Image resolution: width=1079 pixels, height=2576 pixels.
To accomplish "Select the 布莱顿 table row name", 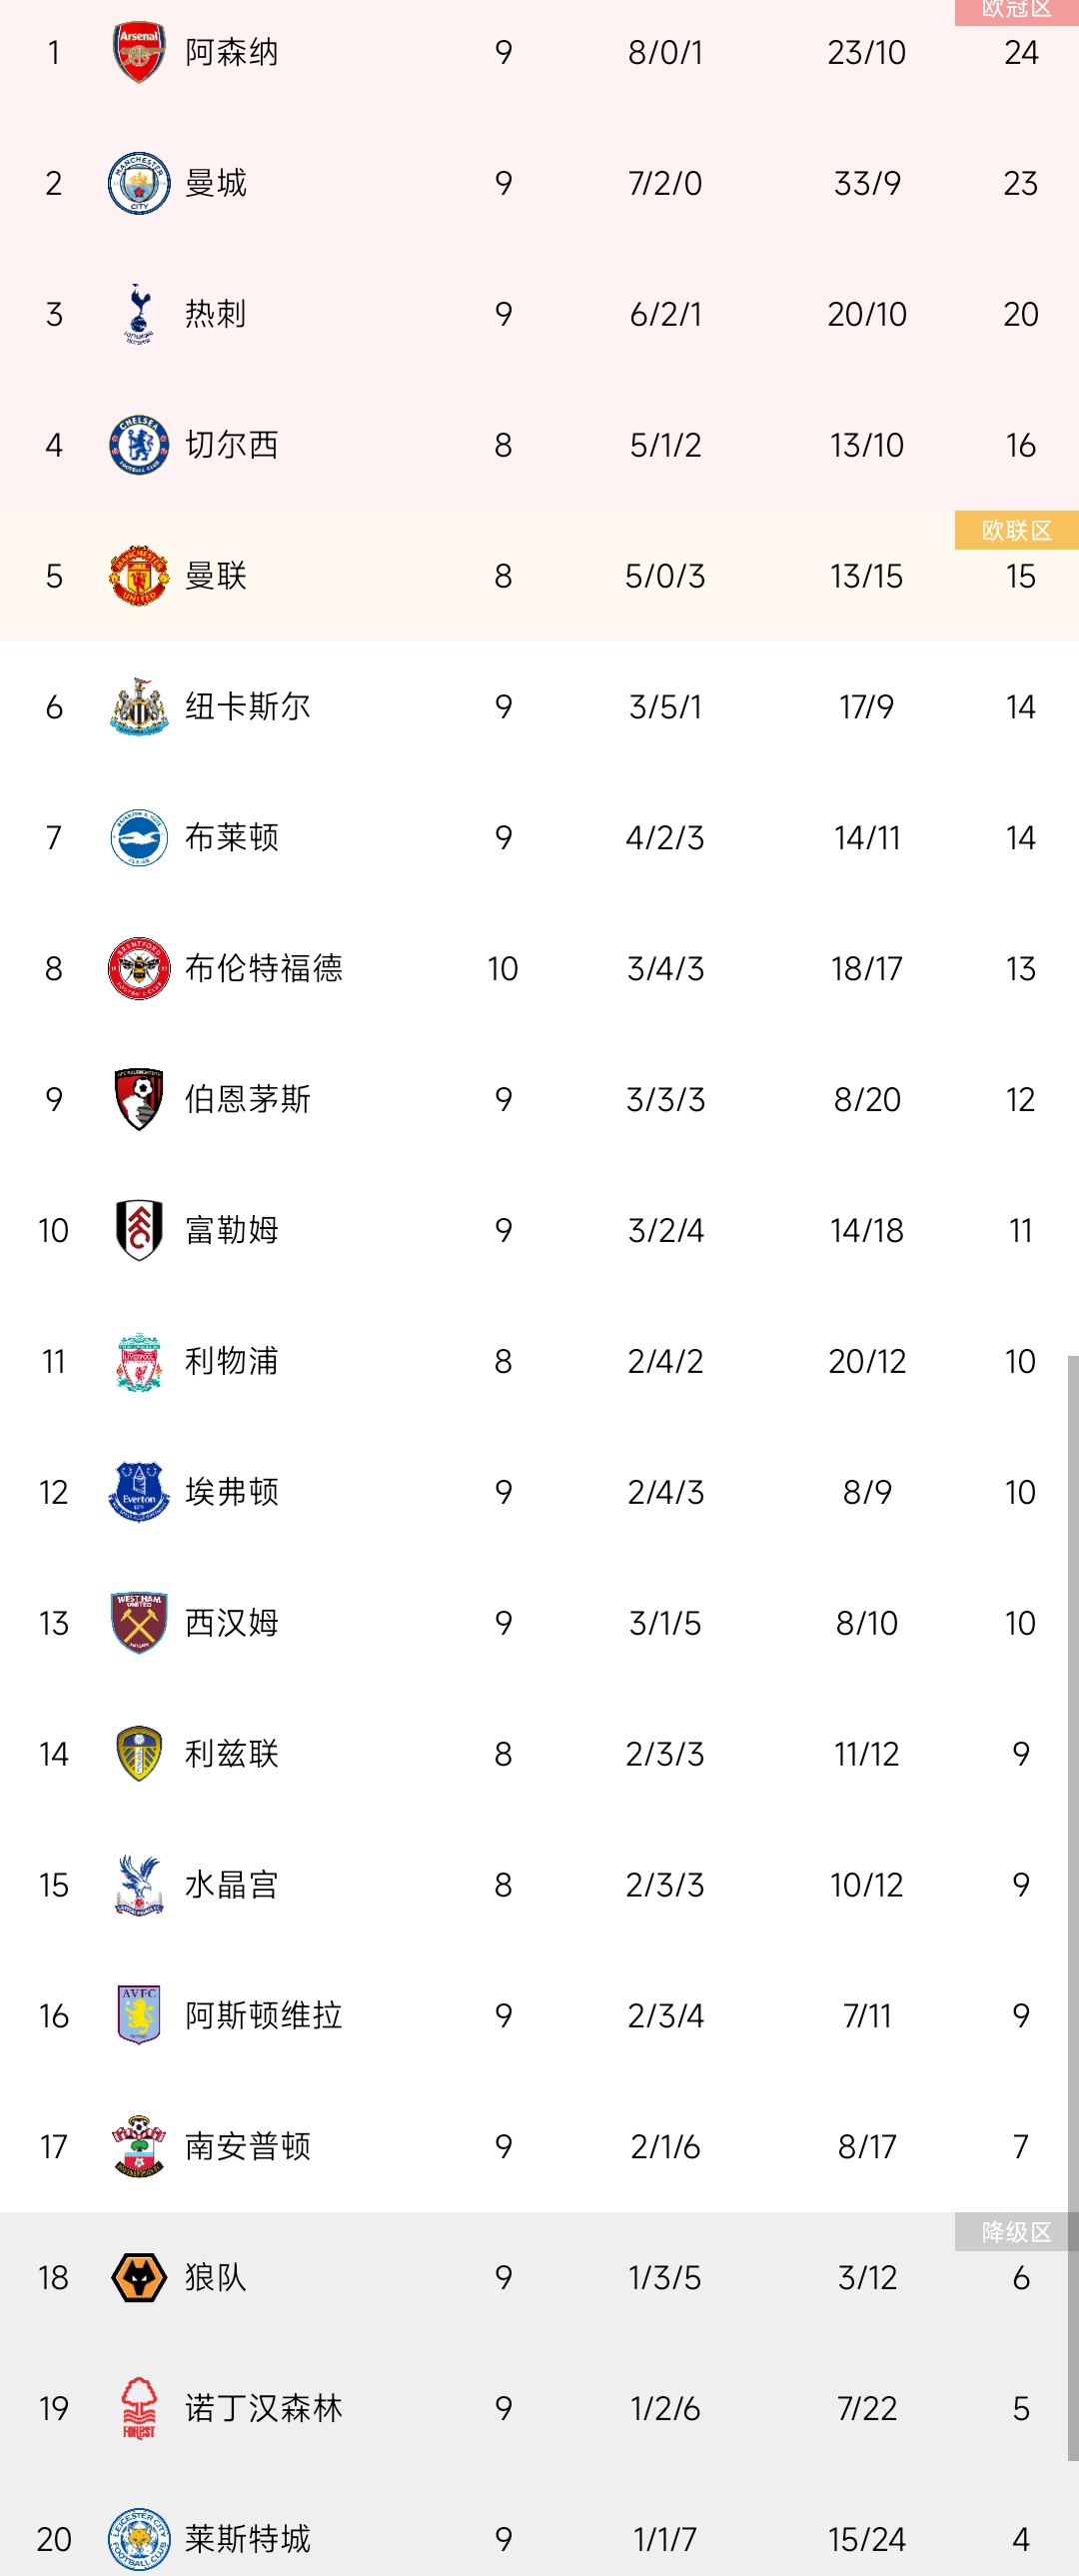I will [x=232, y=837].
